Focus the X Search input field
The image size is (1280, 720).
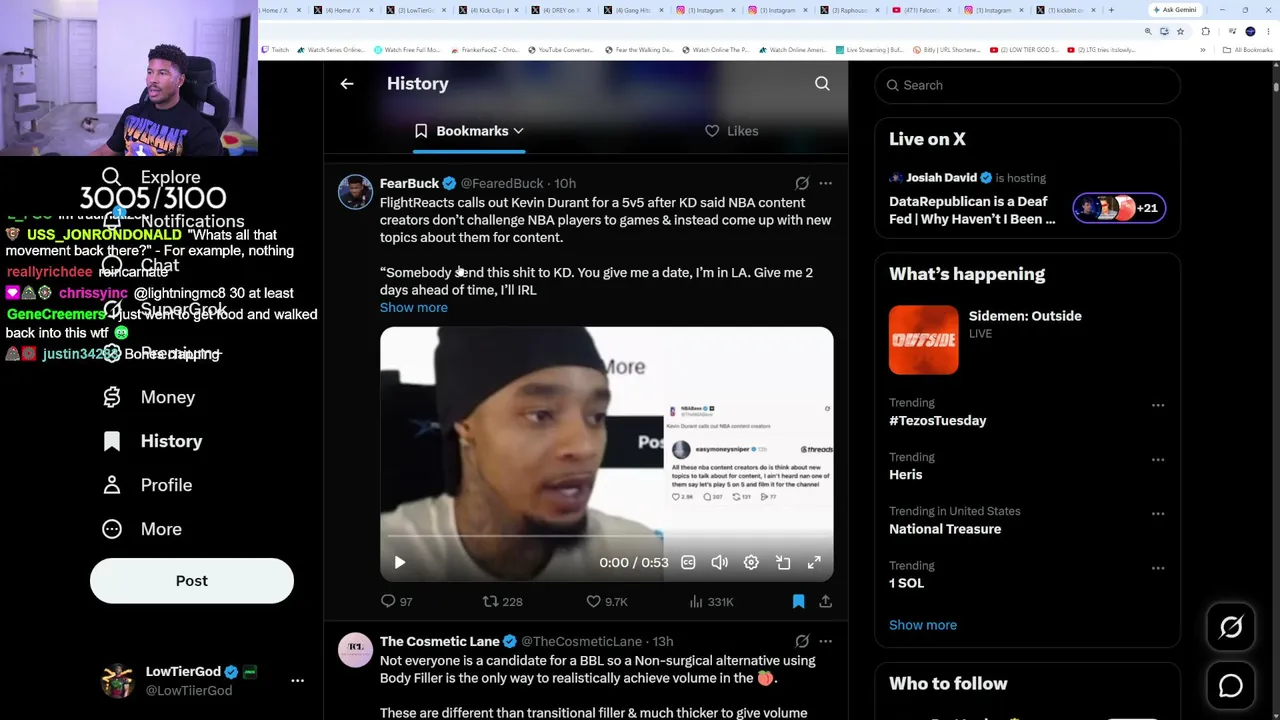[x=1028, y=85]
